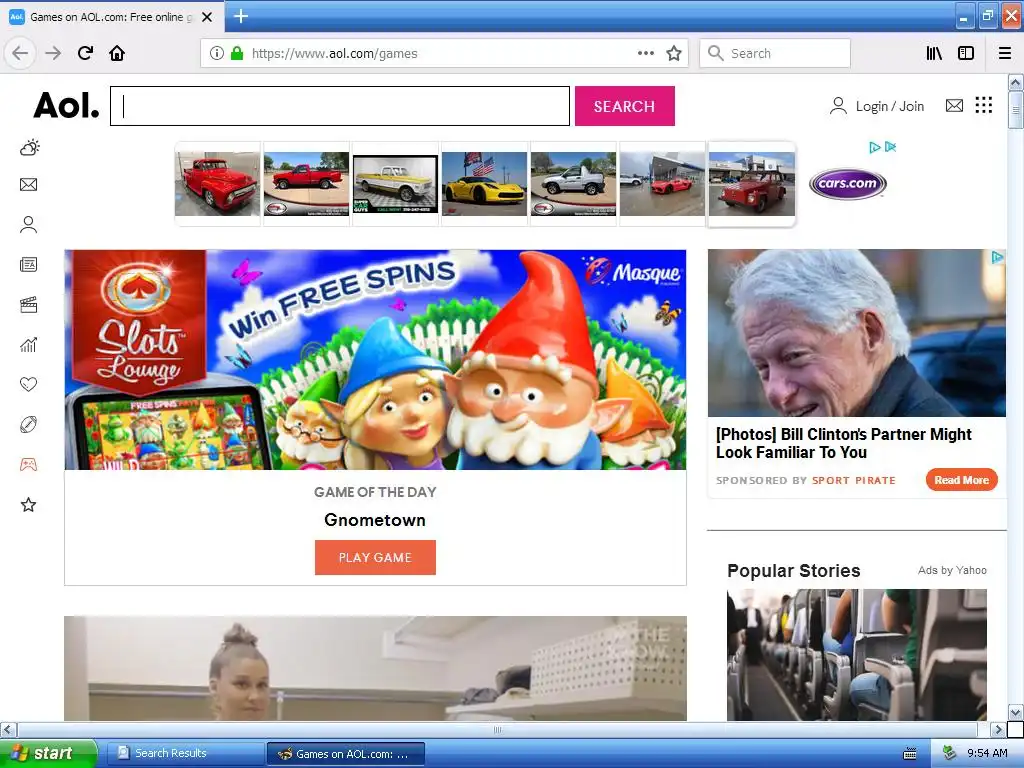Open the person profile icon in the left sidebar
1024x768 pixels.
tap(29, 225)
